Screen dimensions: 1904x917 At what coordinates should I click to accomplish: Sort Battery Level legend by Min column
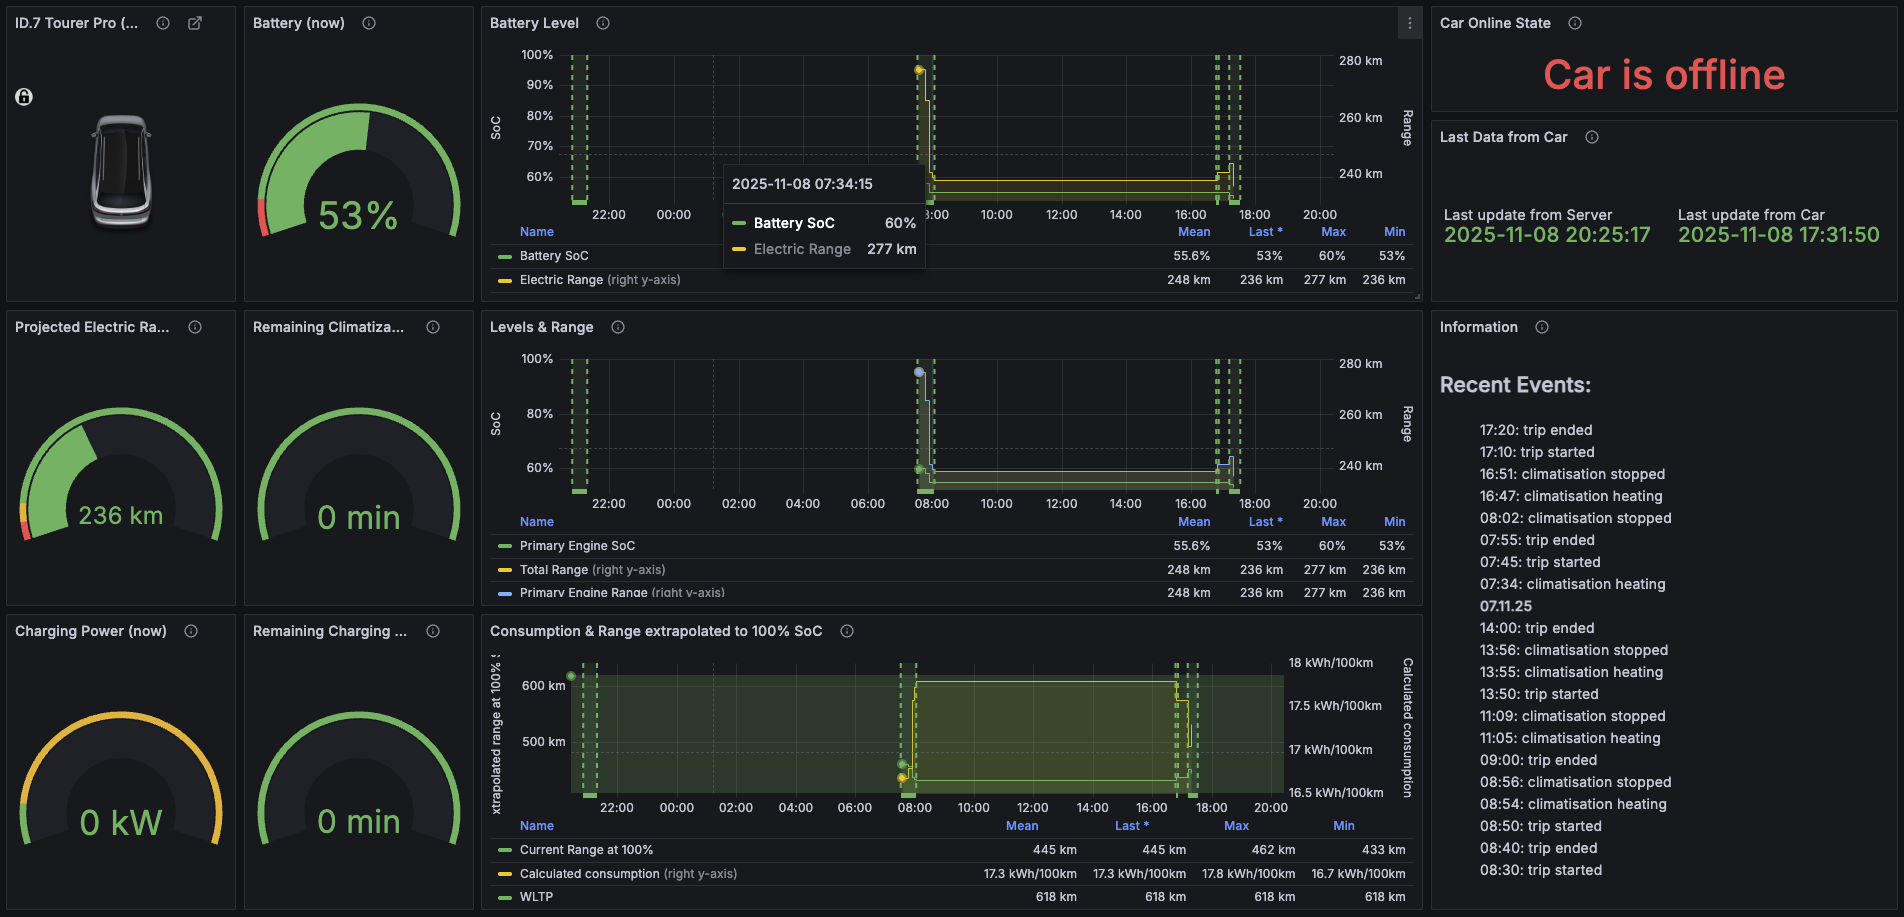pyautogui.click(x=1394, y=232)
